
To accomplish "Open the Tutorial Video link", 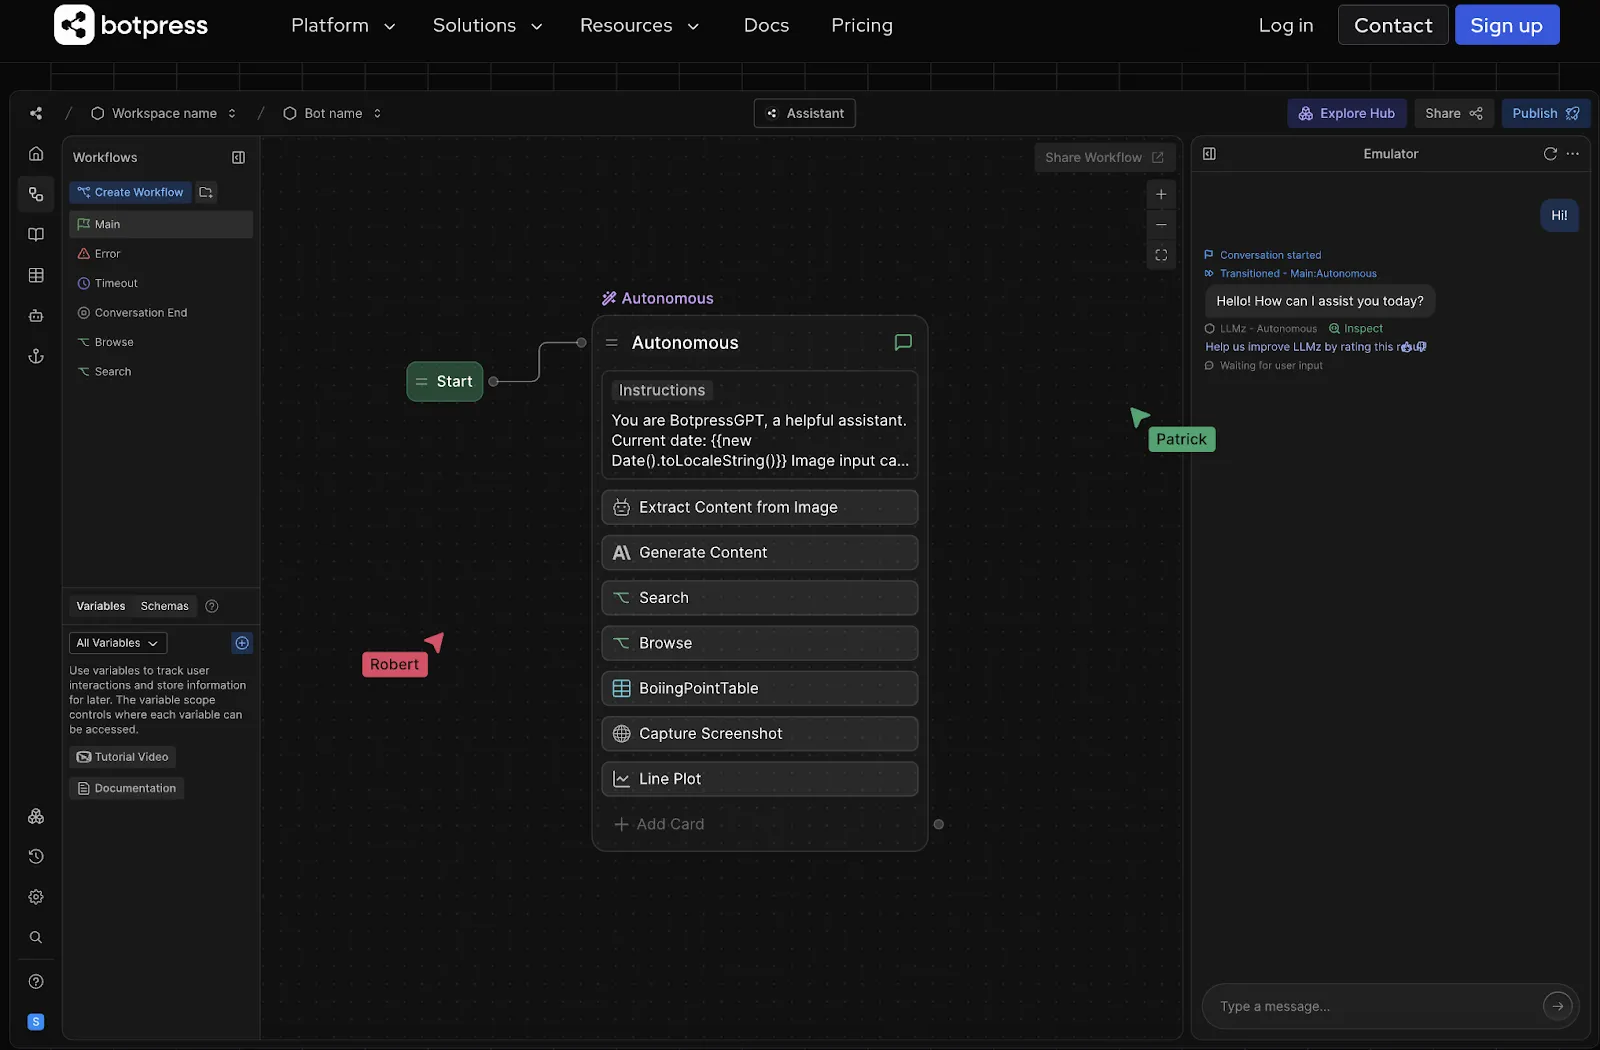I will pos(123,757).
